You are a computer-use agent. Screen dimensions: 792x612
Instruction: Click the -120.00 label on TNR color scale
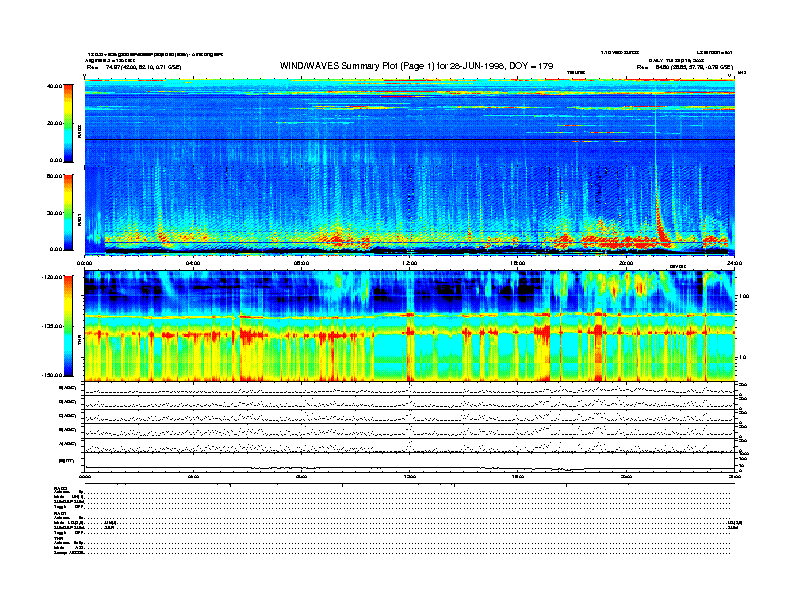coord(52,277)
